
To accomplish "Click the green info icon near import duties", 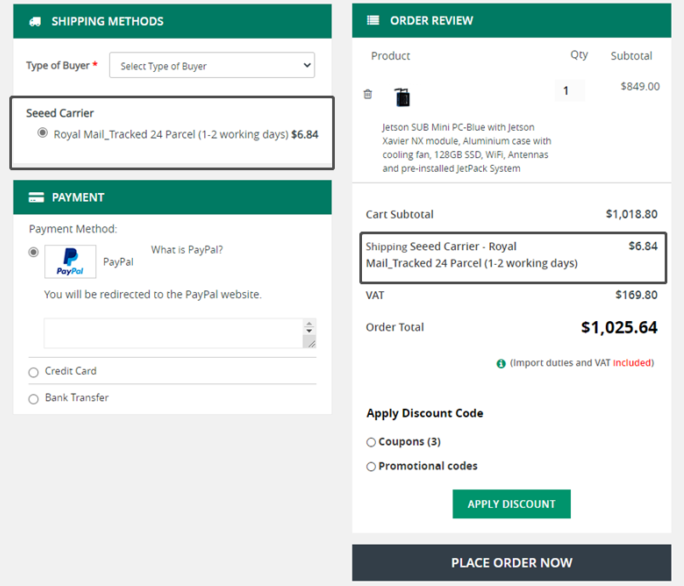I will coord(501,363).
